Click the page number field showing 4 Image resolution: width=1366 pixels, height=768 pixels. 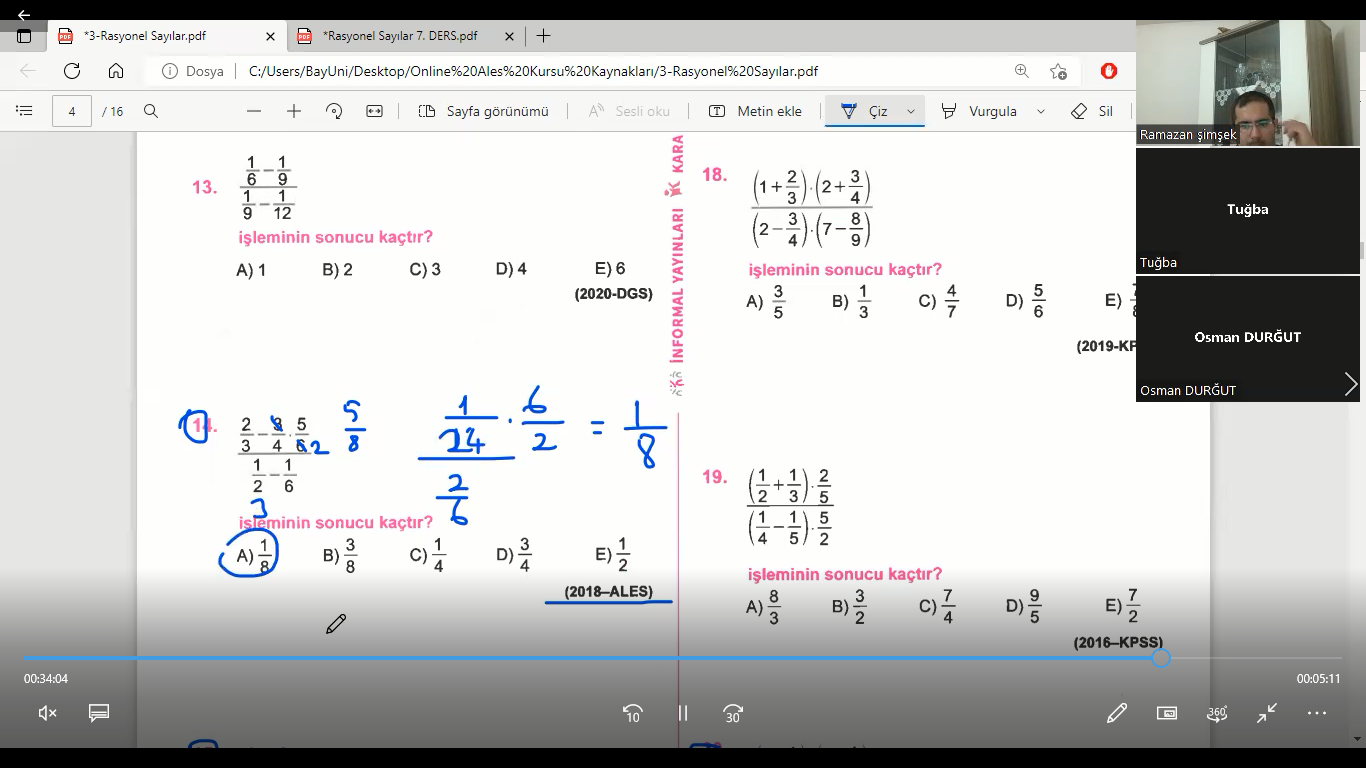pyautogui.click(x=72, y=111)
